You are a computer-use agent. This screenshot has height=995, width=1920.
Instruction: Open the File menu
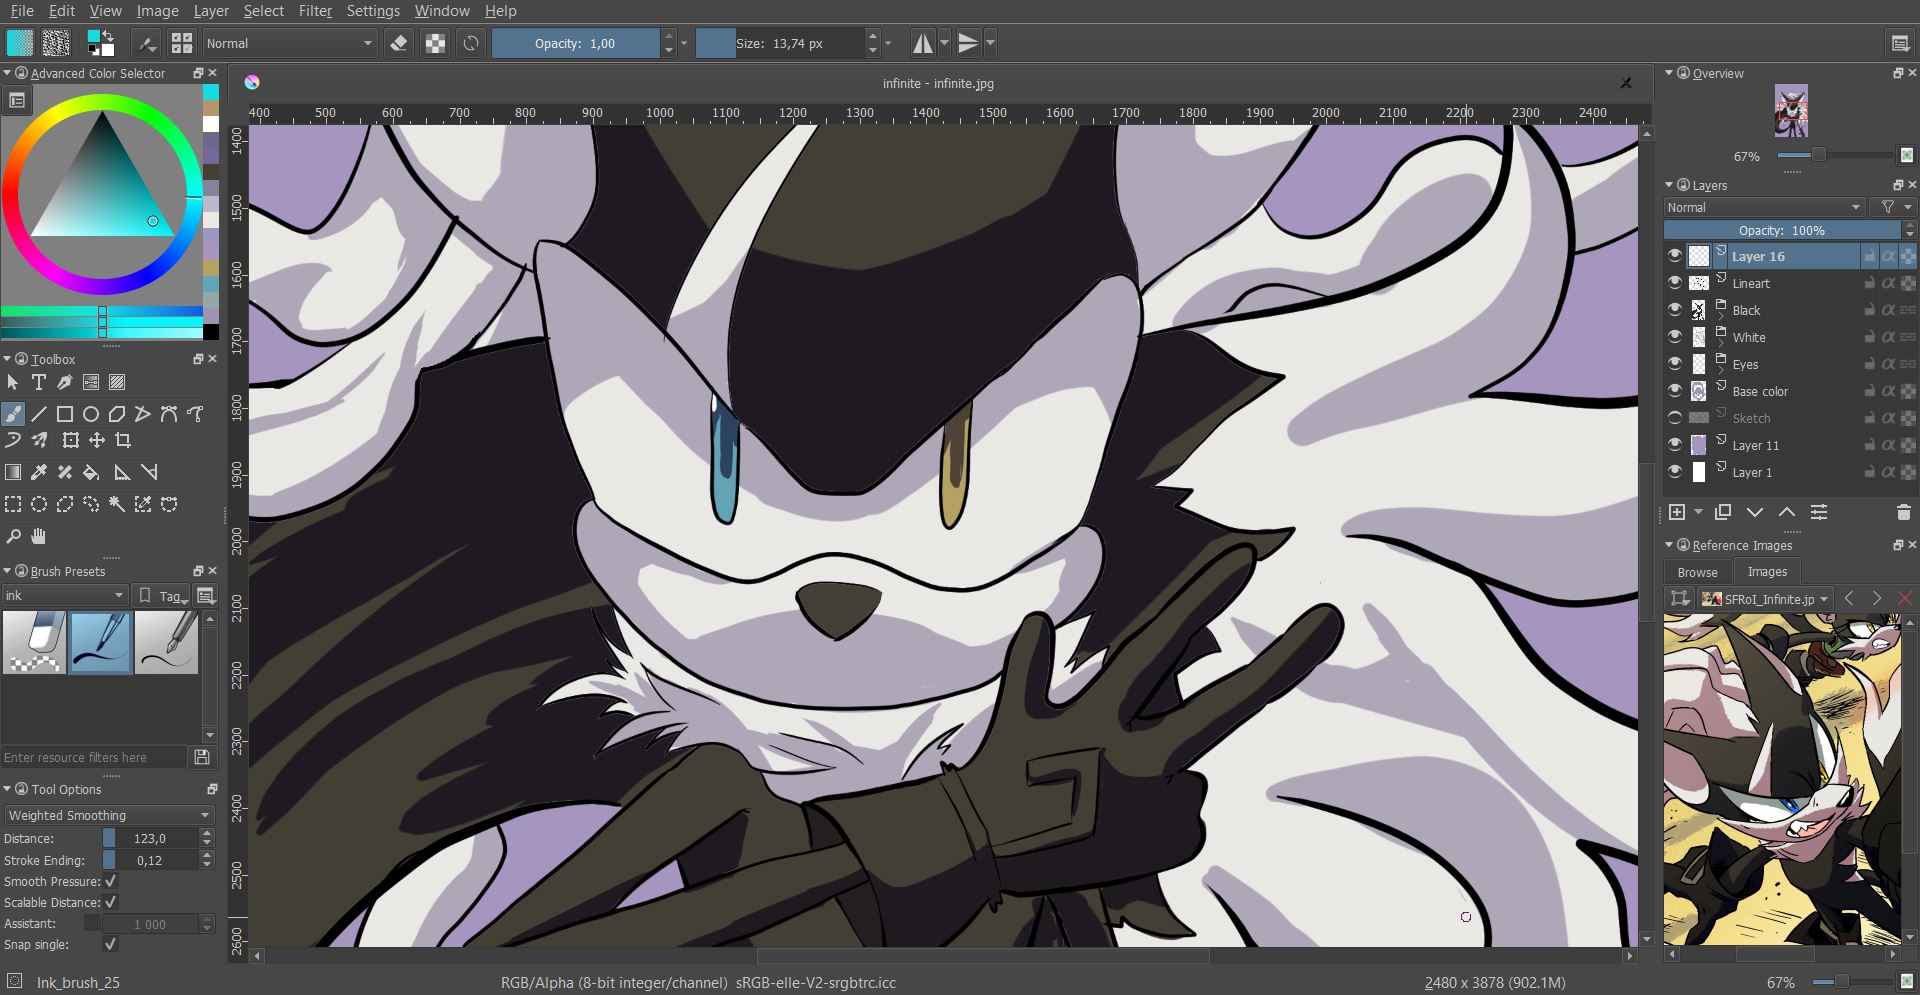point(22,11)
